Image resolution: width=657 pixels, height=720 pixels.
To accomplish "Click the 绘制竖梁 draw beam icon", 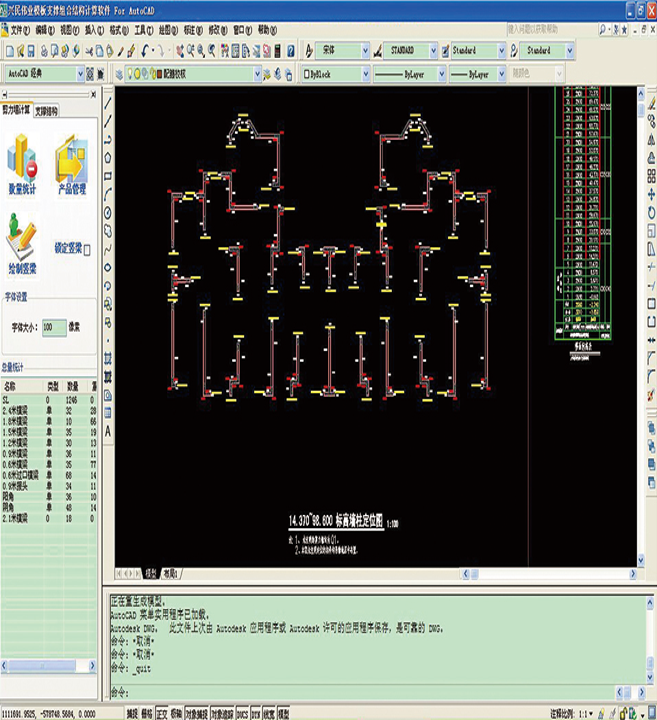I will (x=23, y=240).
